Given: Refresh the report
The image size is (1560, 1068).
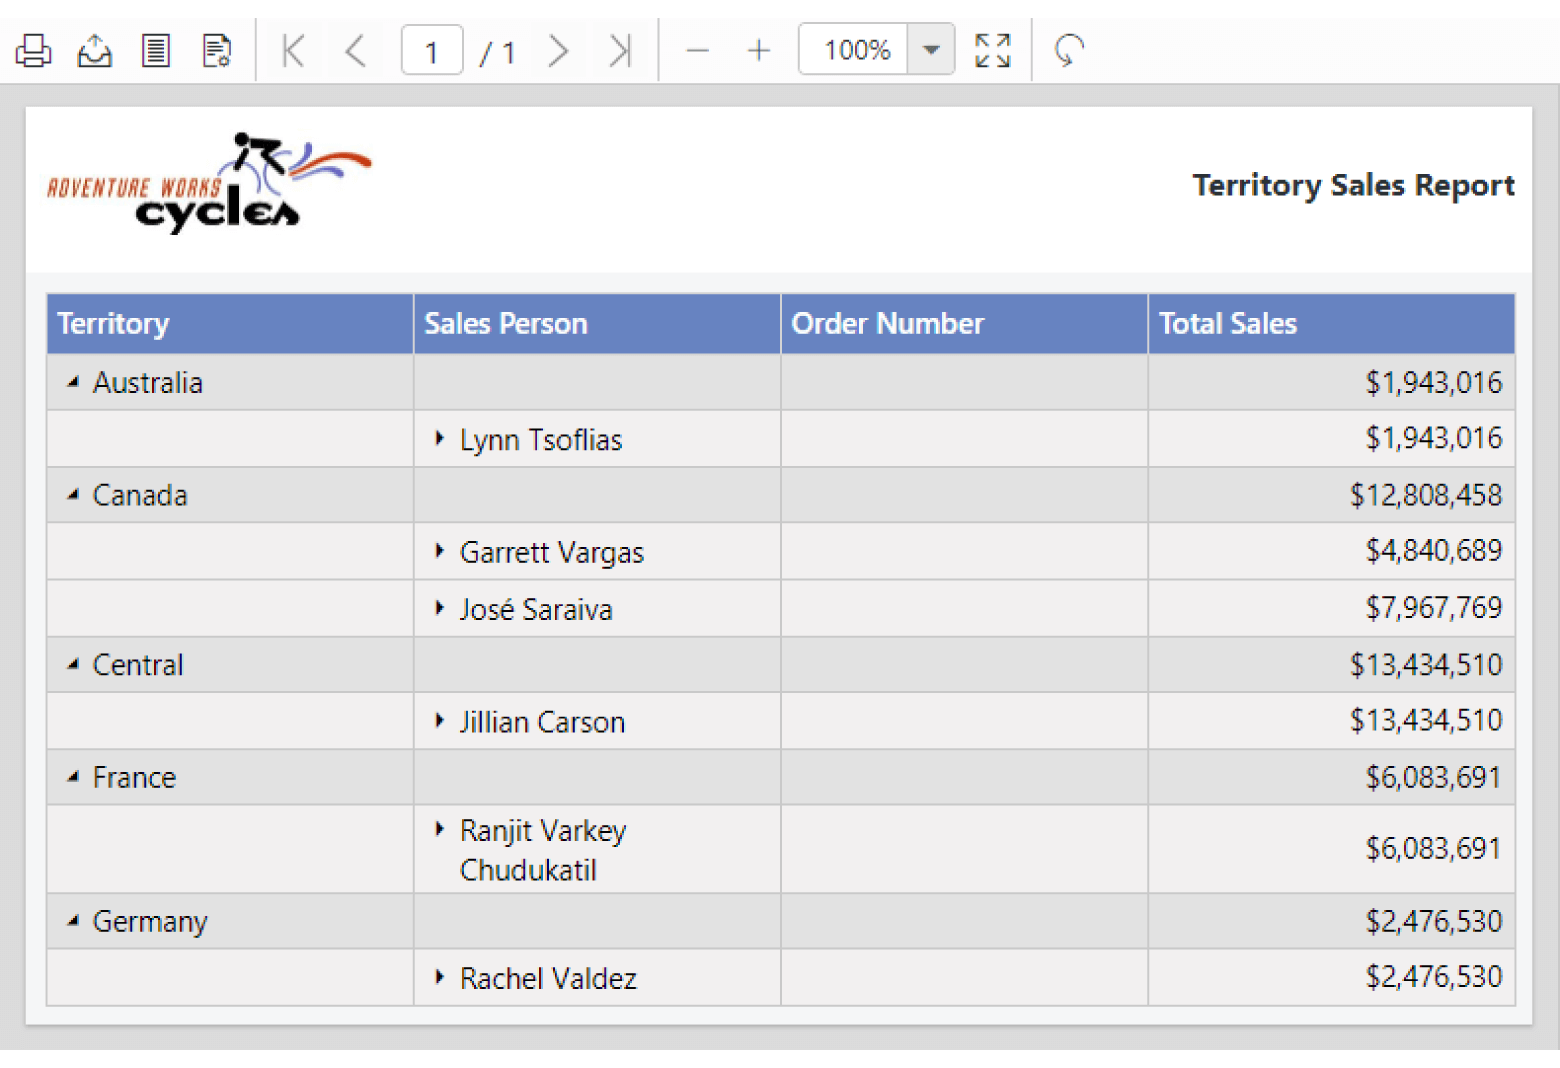Looking at the screenshot, I should pos(1067,50).
